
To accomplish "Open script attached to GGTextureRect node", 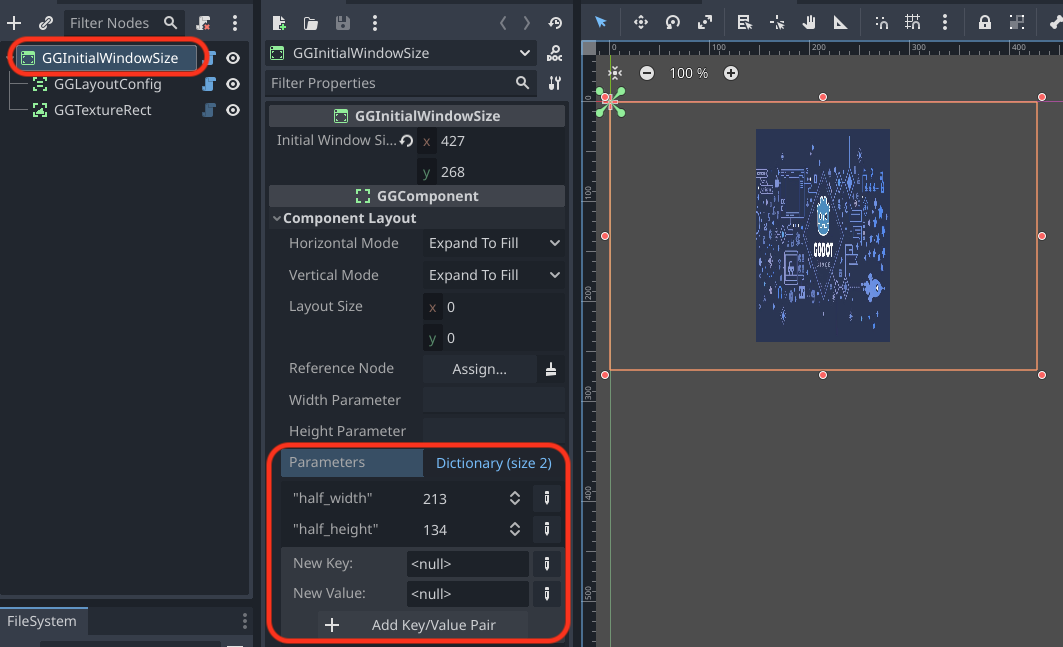I will click(209, 110).
